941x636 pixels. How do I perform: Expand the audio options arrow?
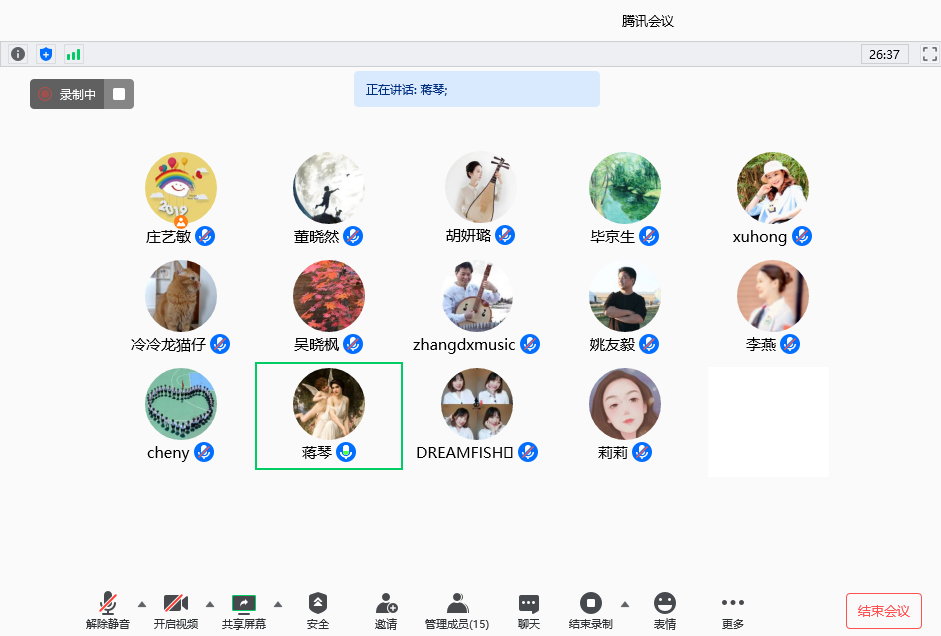pyautogui.click(x=141, y=604)
